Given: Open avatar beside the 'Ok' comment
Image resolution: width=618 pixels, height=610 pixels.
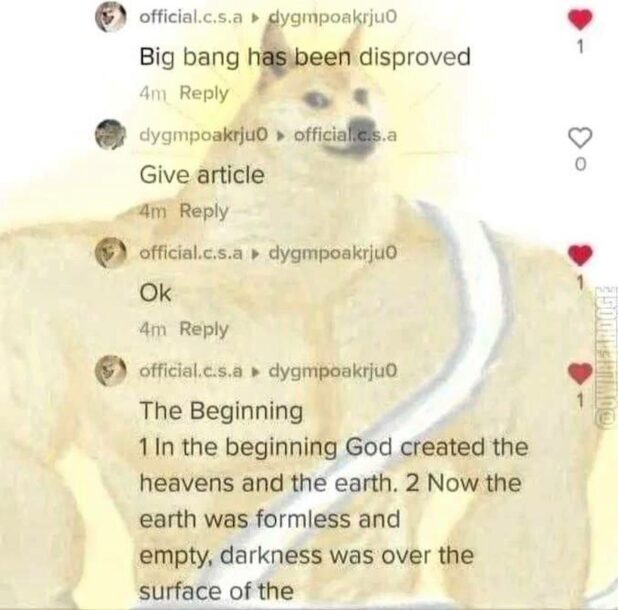Looking at the screenshot, I should pyautogui.click(x=111, y=253).
